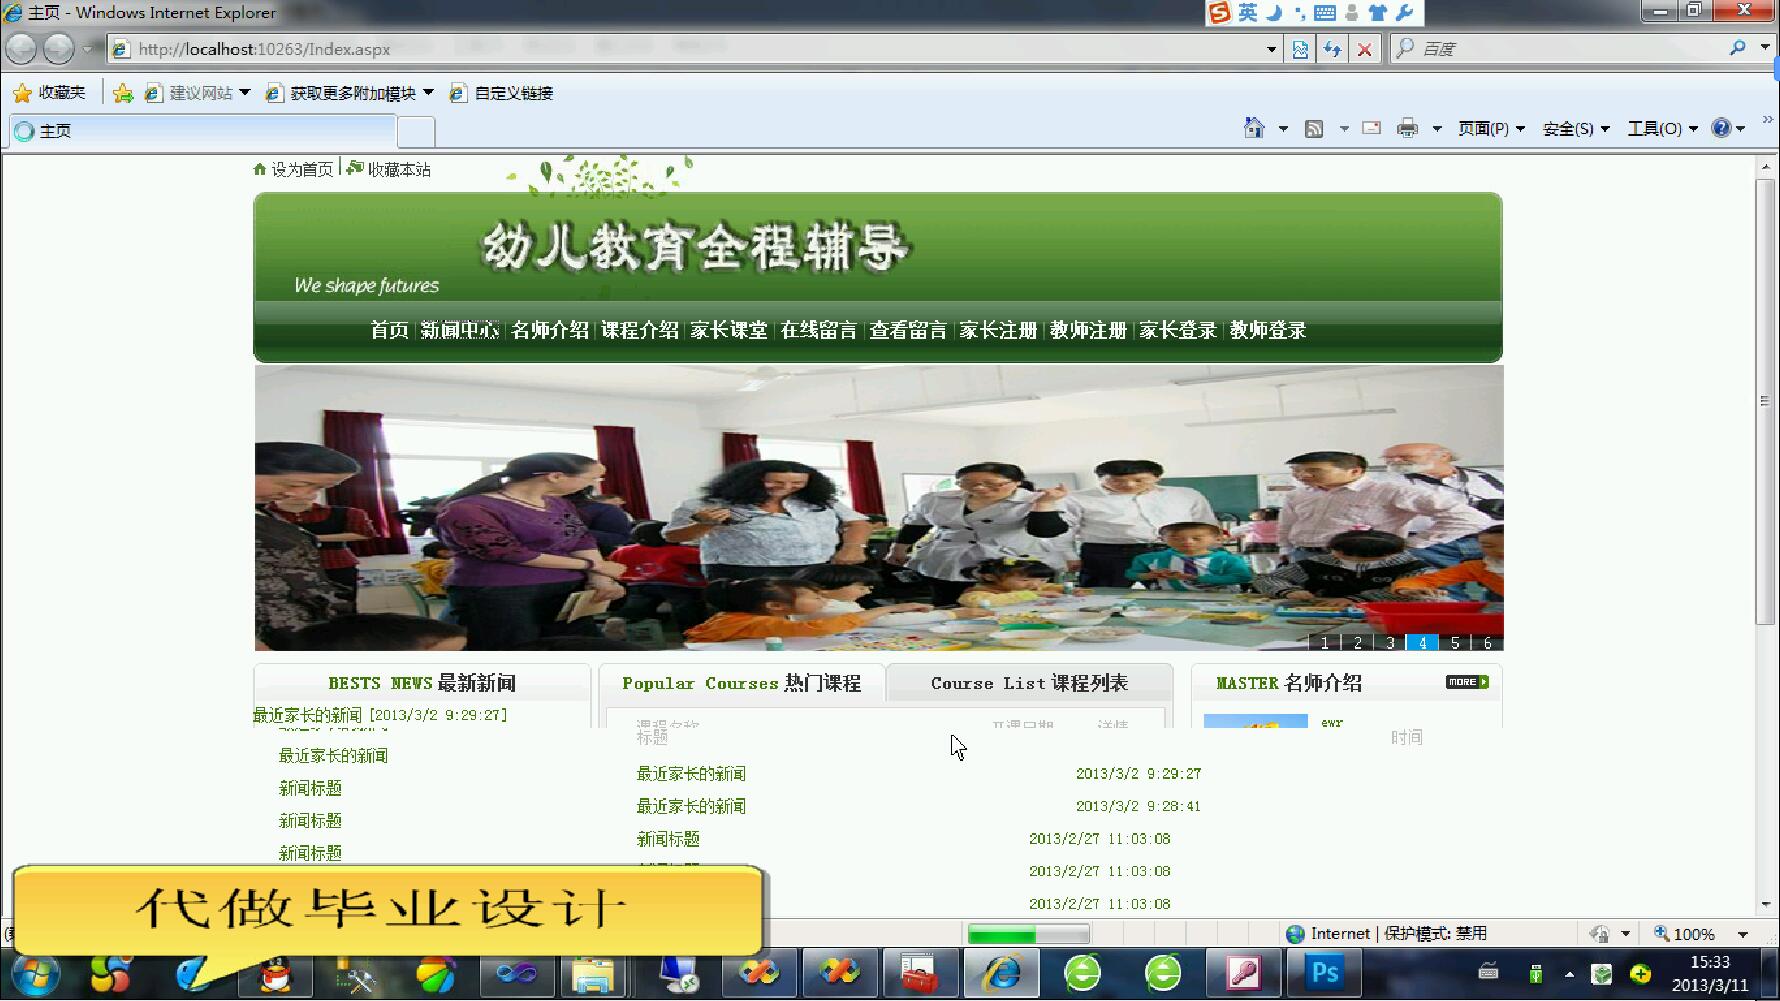Click the RSS feeds icon

[x=1314, y=128]
